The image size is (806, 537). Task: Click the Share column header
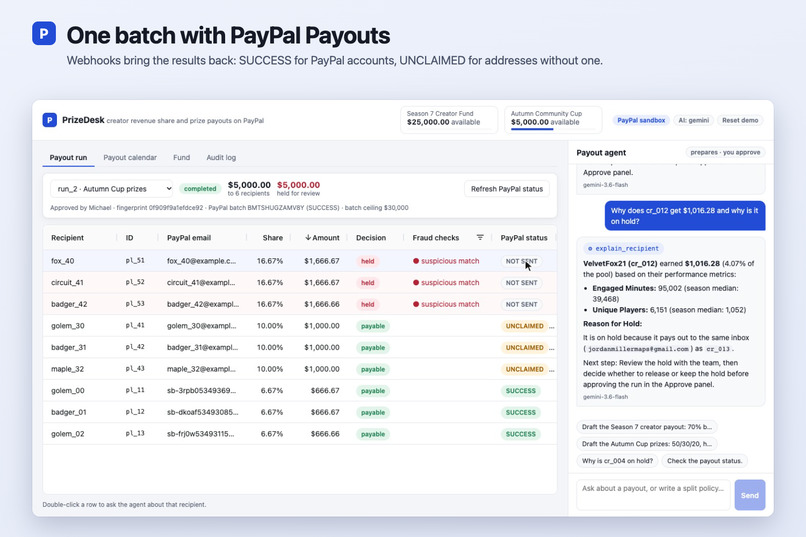272,237
